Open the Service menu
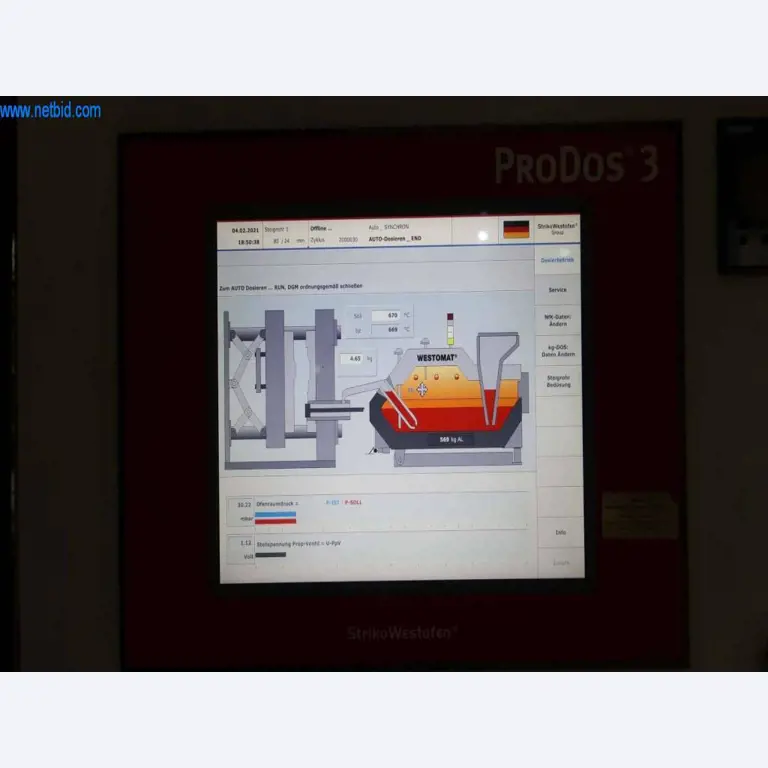 click(558, 290)
